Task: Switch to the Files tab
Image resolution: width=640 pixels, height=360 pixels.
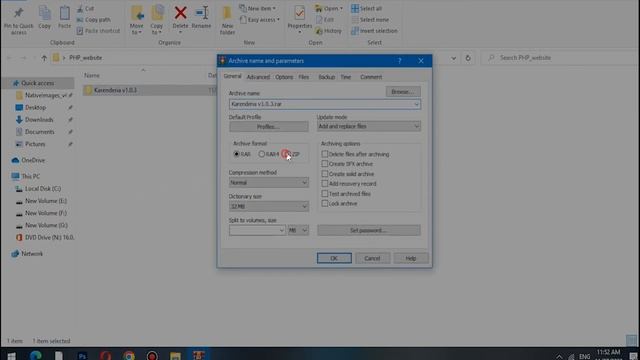Action: coord(303,77)
